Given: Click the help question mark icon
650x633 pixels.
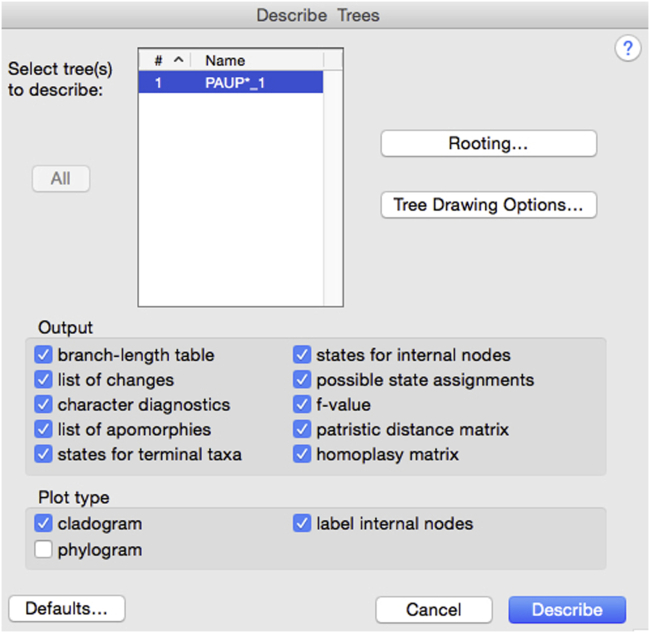Looking at the screenshot, I should point(627,49).
